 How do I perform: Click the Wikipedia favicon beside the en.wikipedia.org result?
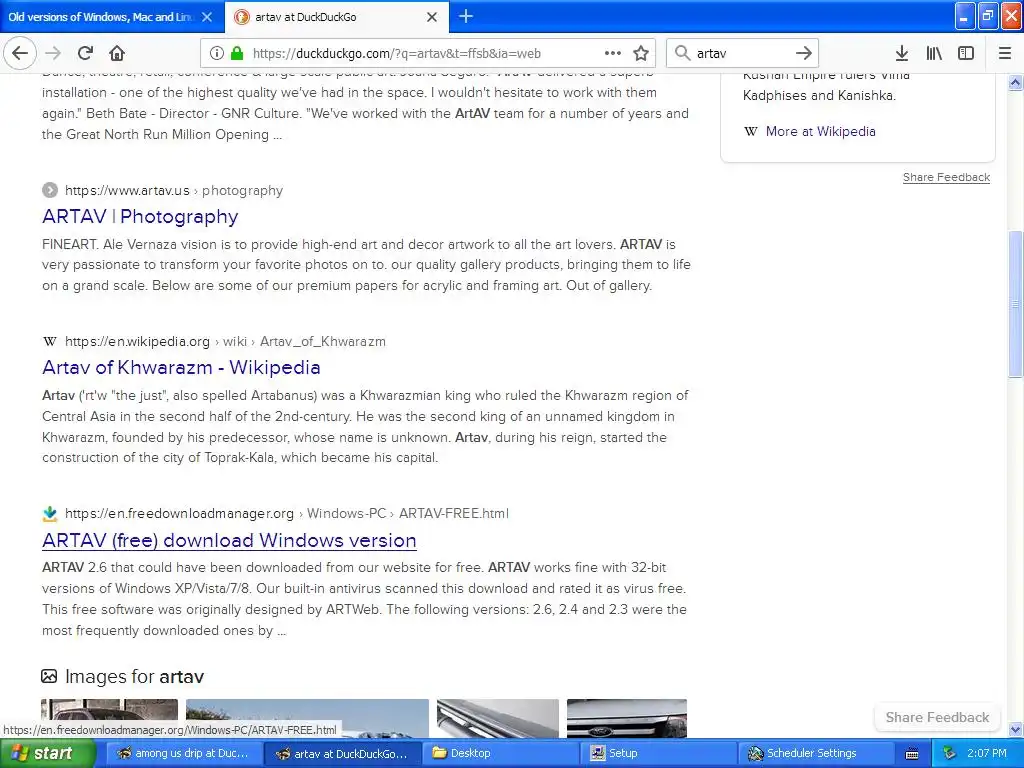pos(50,341)
